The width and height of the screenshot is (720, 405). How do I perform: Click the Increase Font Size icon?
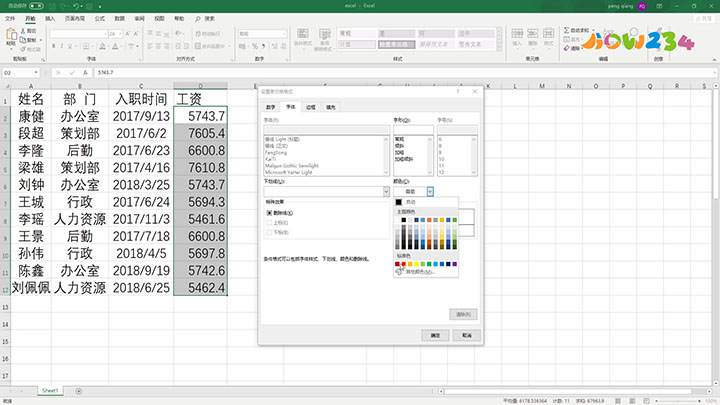pos(128,34)
